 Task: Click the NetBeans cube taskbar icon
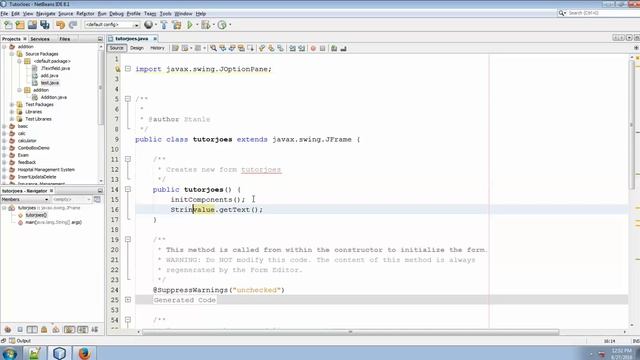pos(59,353)
